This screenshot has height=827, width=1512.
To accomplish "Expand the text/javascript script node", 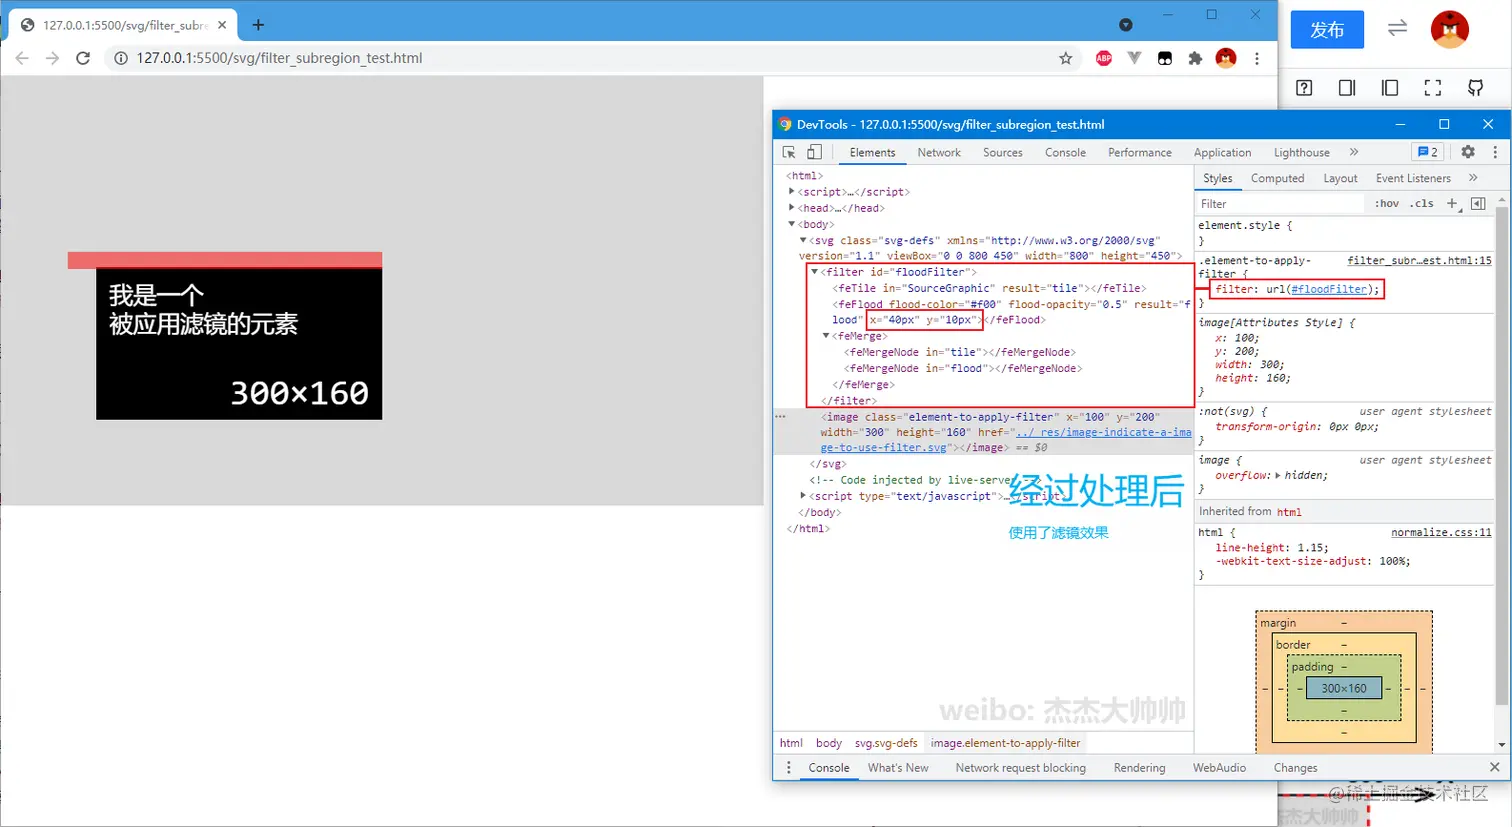I will 803,495.
